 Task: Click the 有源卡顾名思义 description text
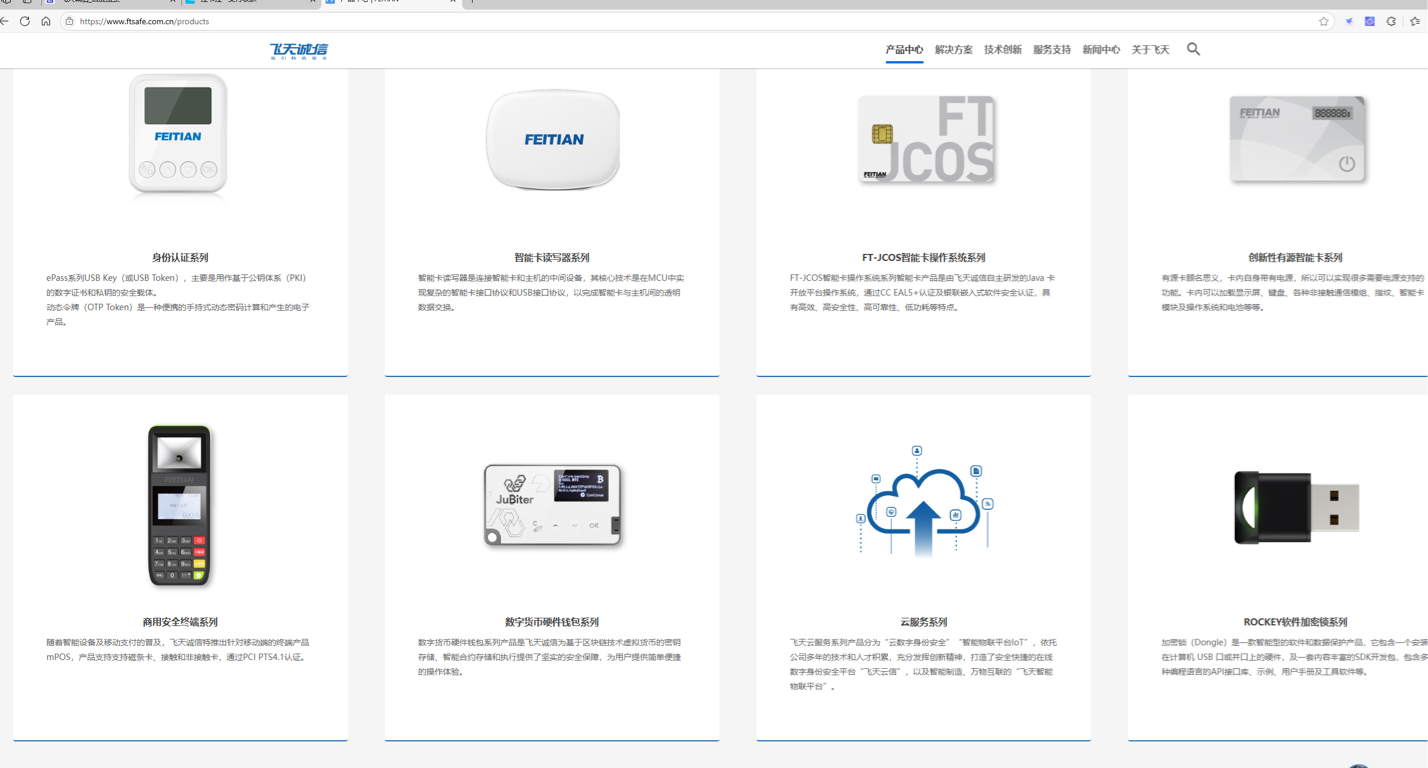tap(1294, 292)
